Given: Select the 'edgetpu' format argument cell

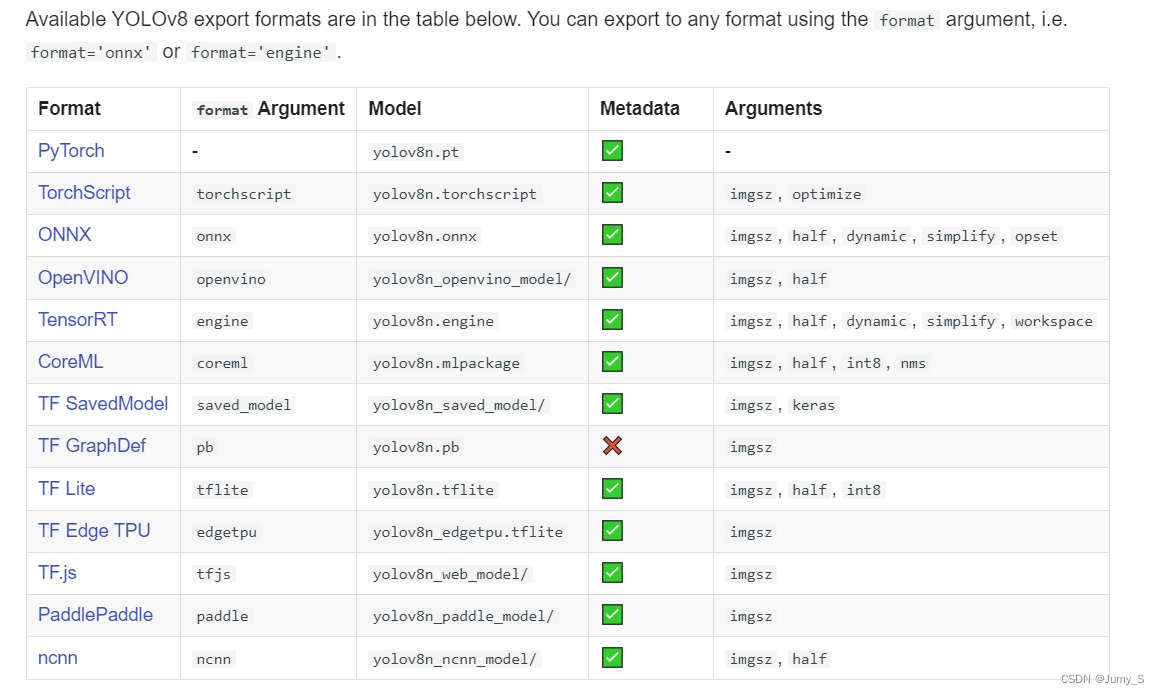Looking at the screenshot, I should (x=226, y=532).
